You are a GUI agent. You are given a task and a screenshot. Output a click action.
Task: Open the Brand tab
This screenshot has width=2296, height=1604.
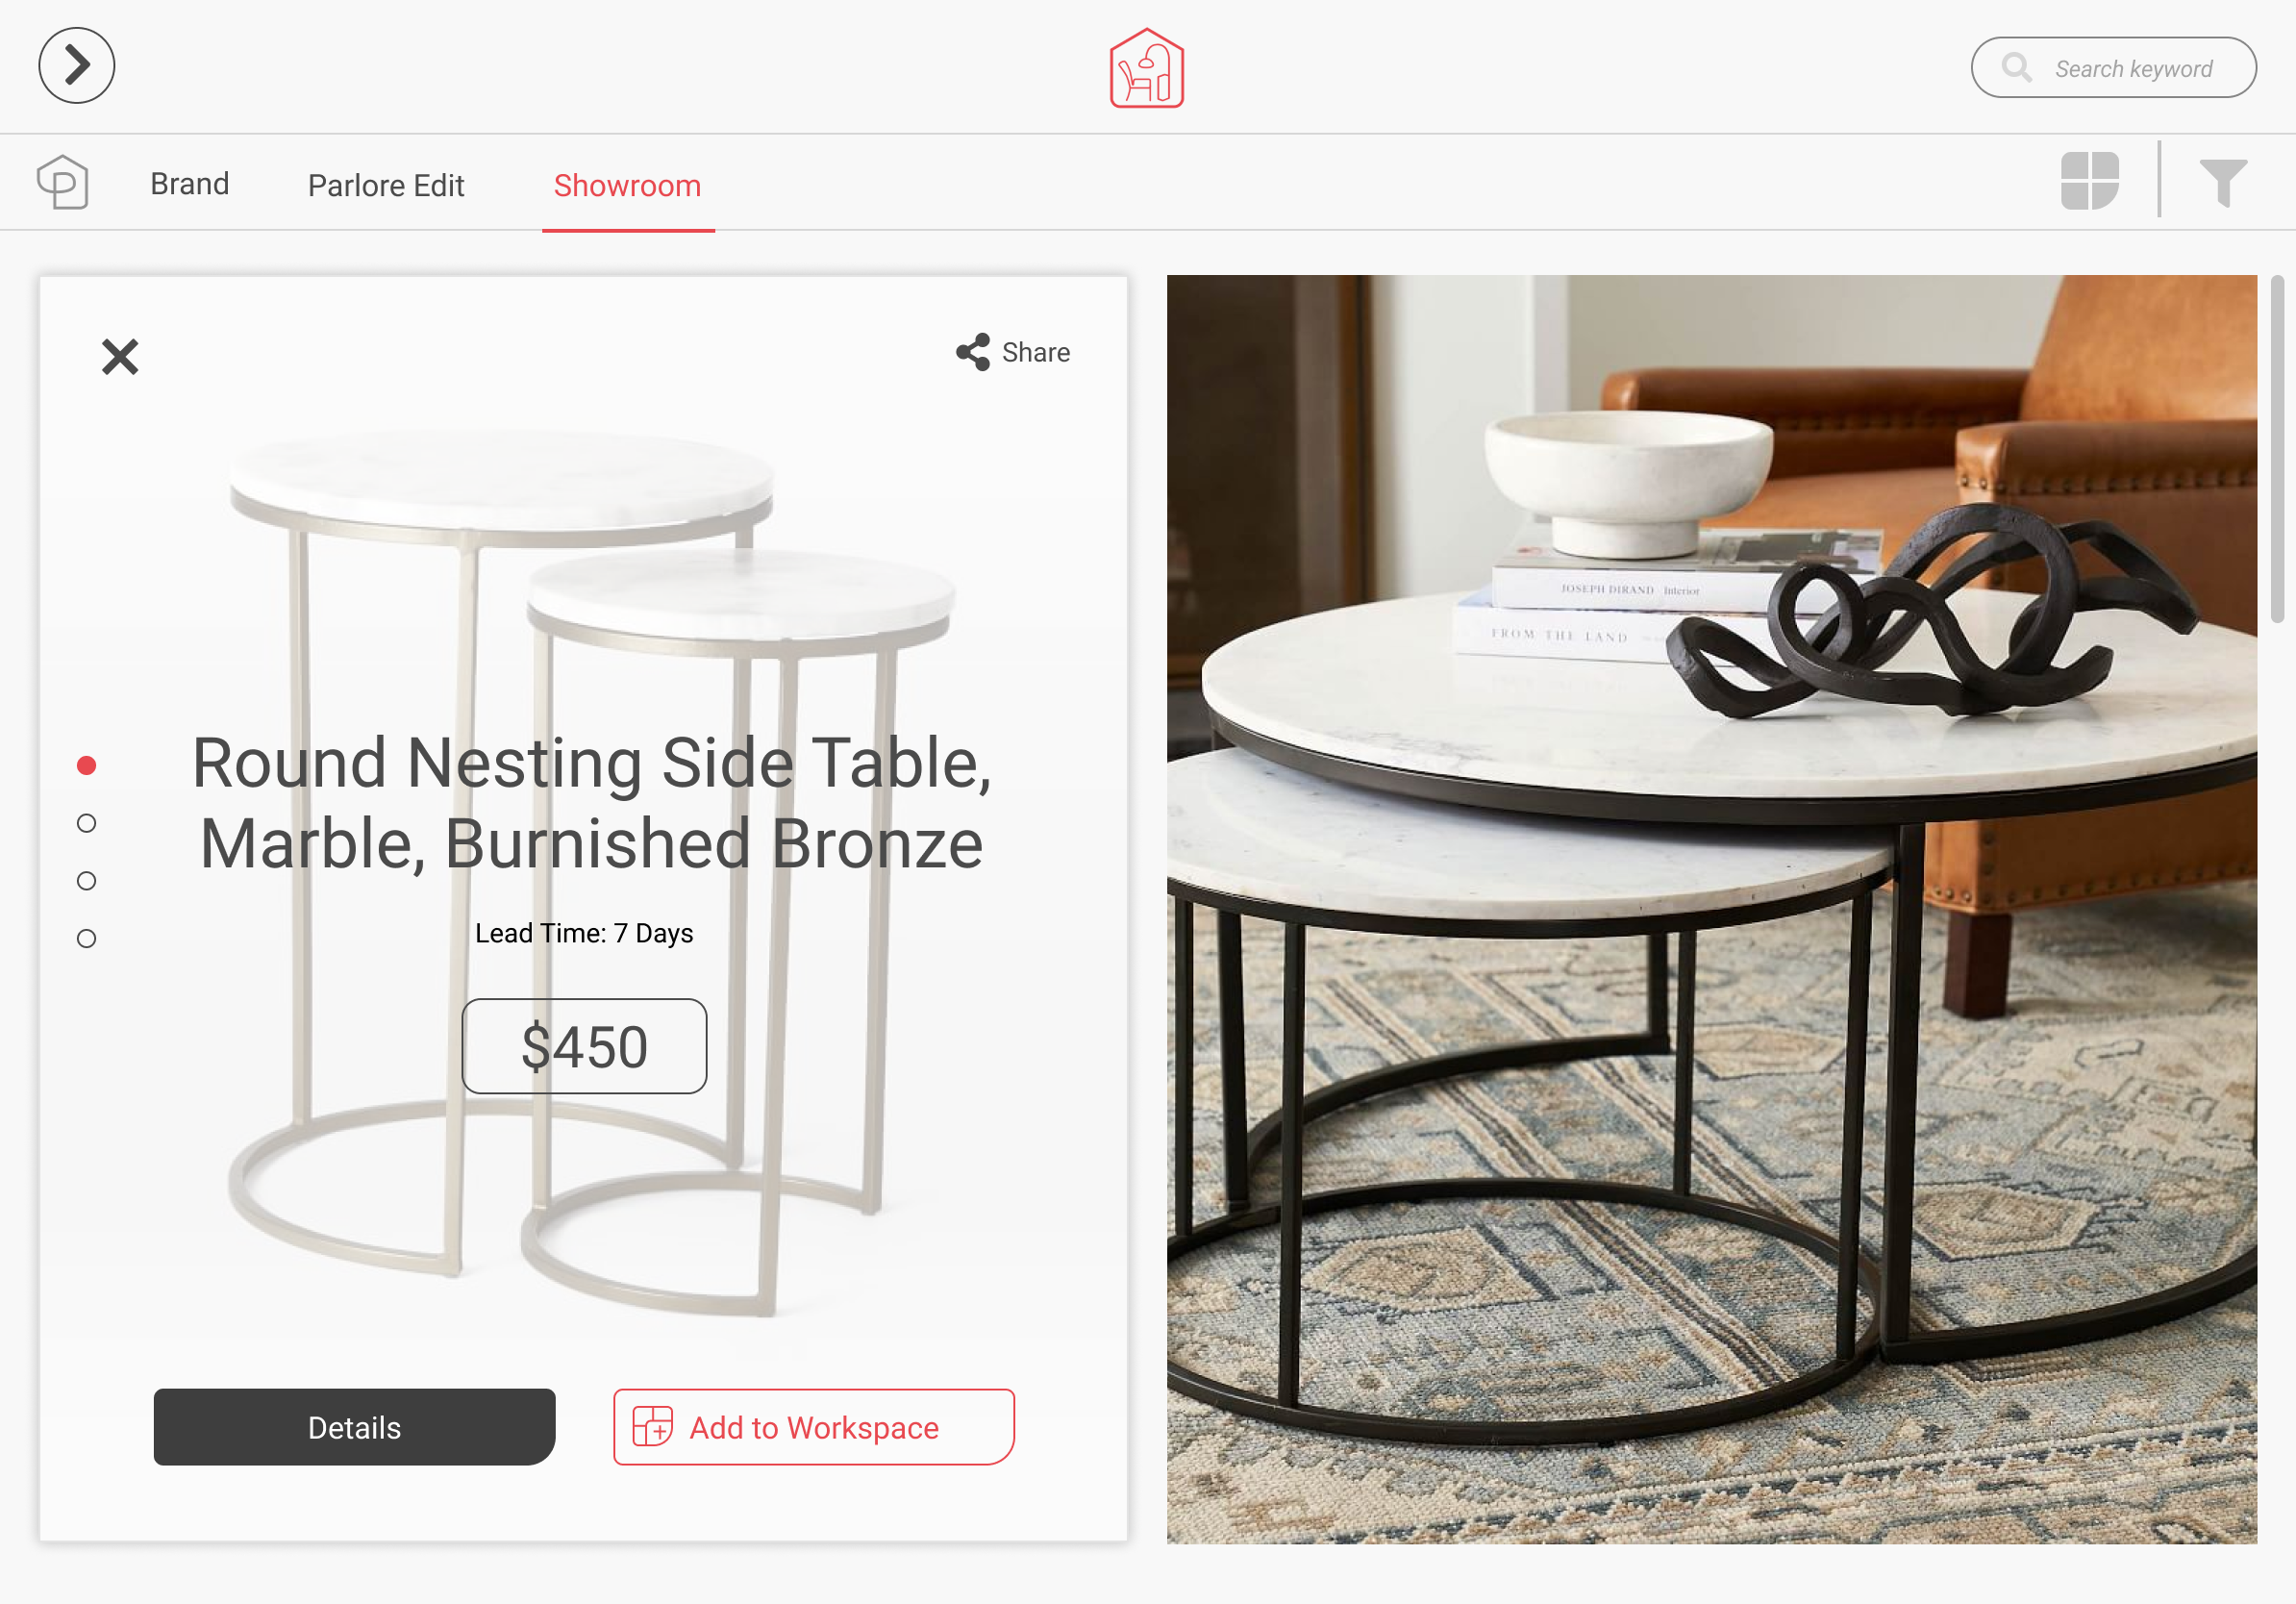pyautogui.click(x=190, y=184)
